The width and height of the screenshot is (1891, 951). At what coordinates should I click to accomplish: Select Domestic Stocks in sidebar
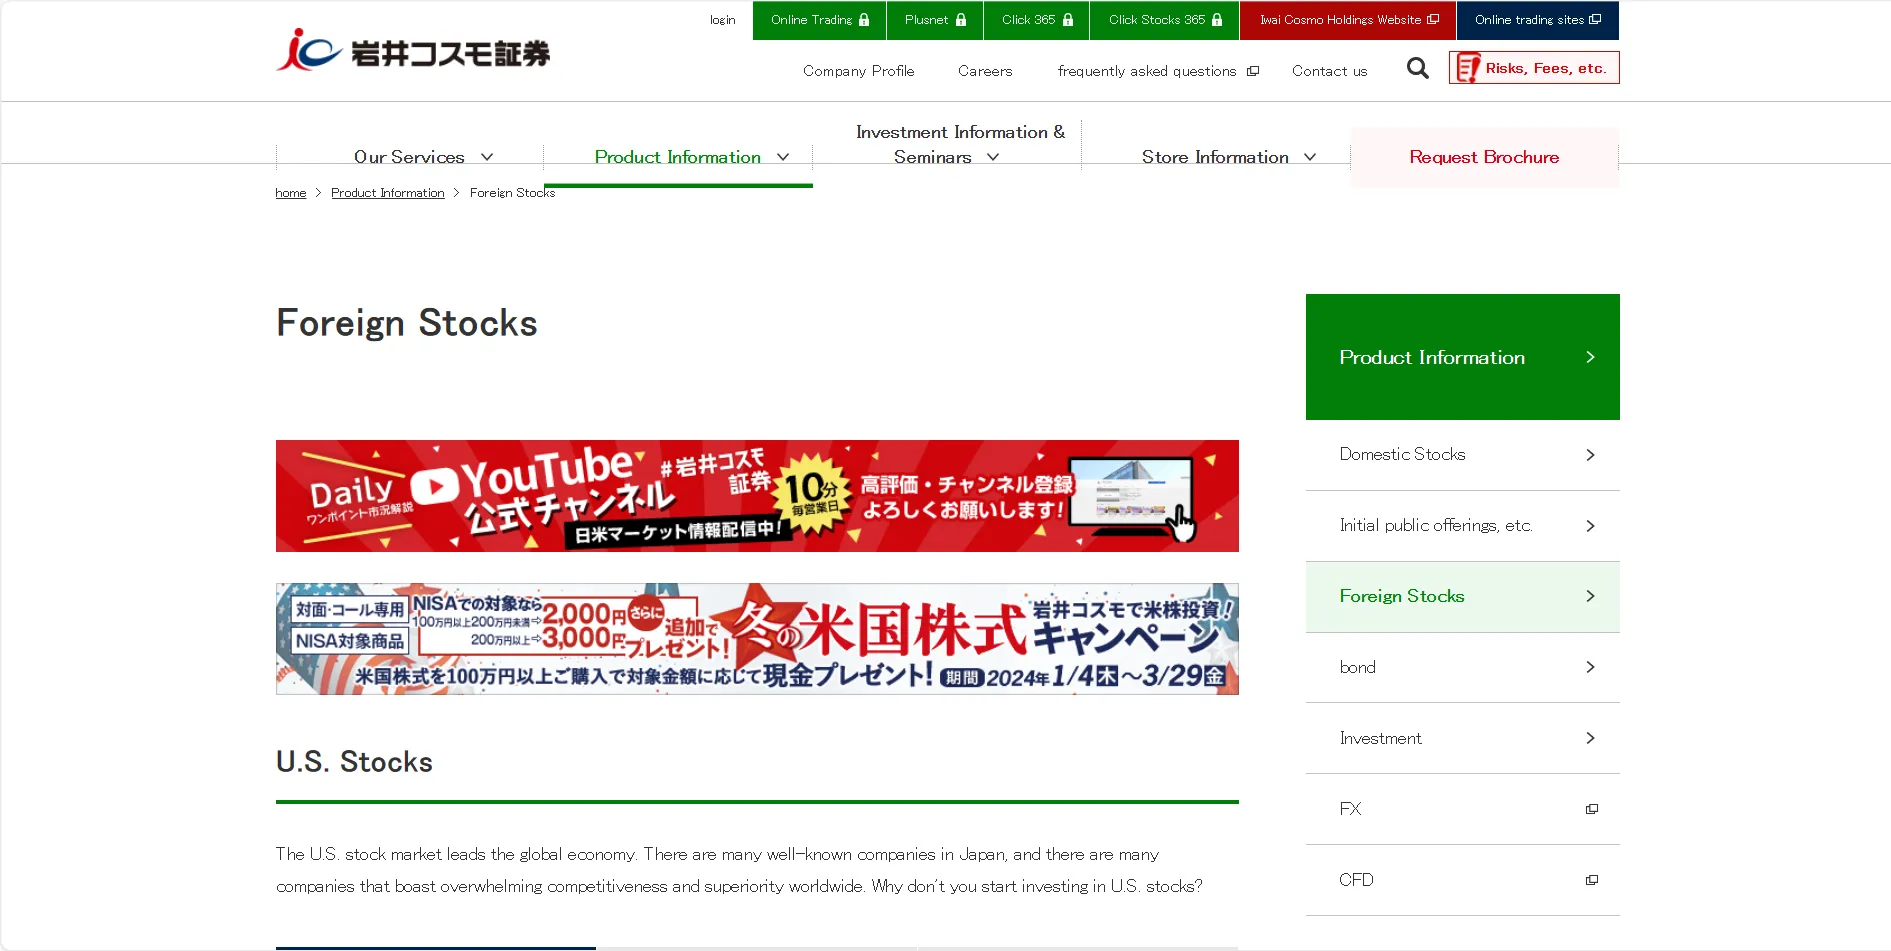click(x=1463, y=455)
